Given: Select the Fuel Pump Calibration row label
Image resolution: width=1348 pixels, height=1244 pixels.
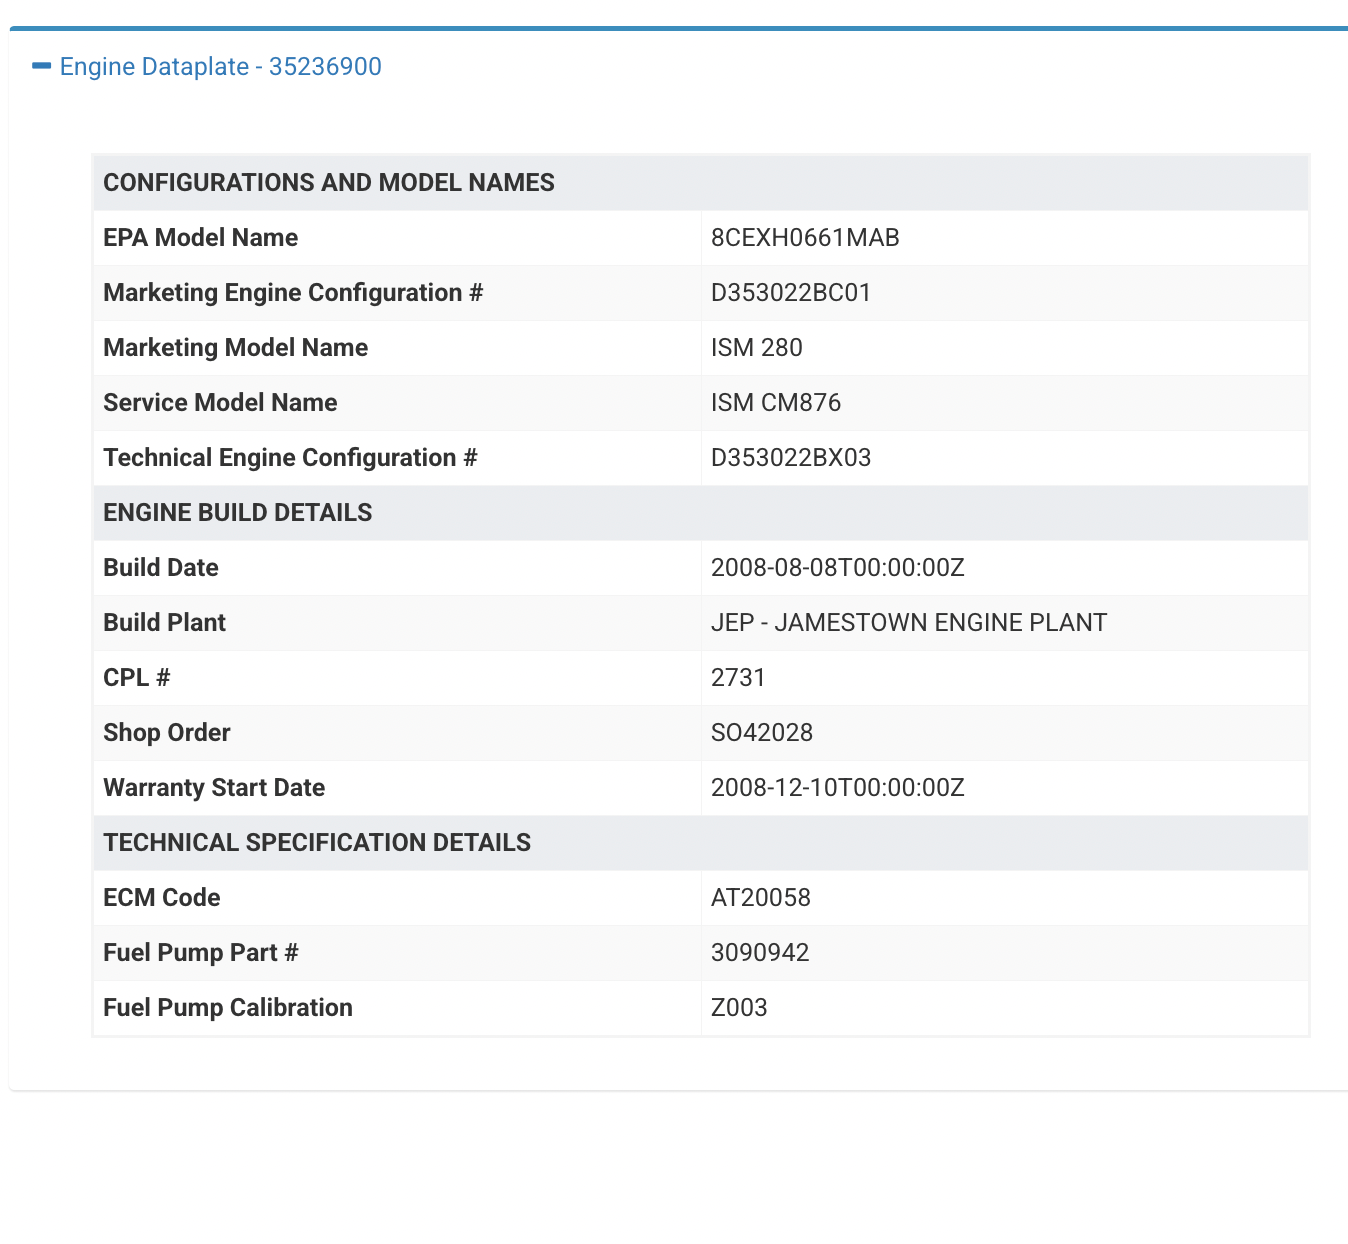Looking at the screenshot, I should pyautogui.click(x=228, y=1008).
